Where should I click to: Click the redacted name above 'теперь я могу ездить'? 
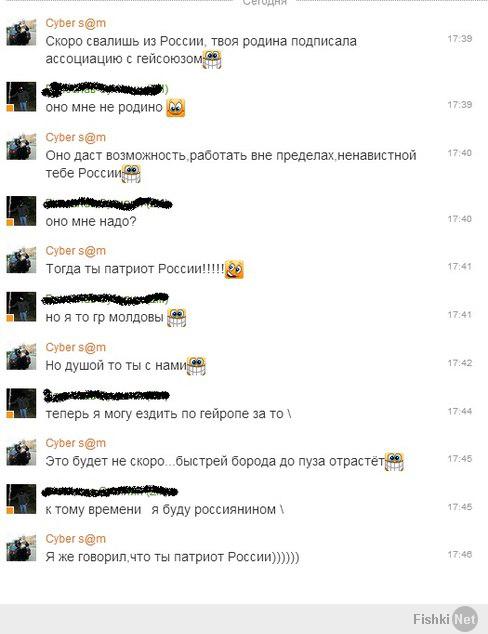[106, 395]
